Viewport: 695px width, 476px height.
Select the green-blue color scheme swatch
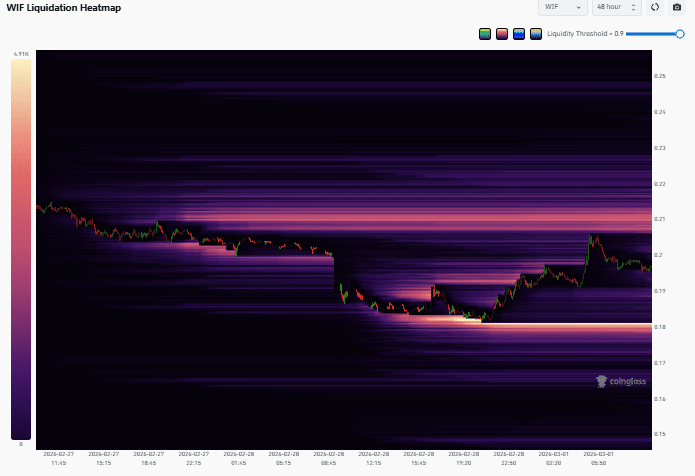485,33
